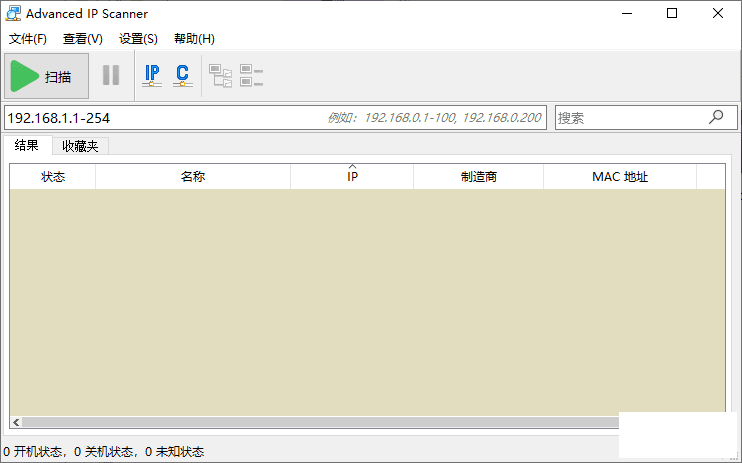Click the IP toolbar icon

[x=152, y=75]
